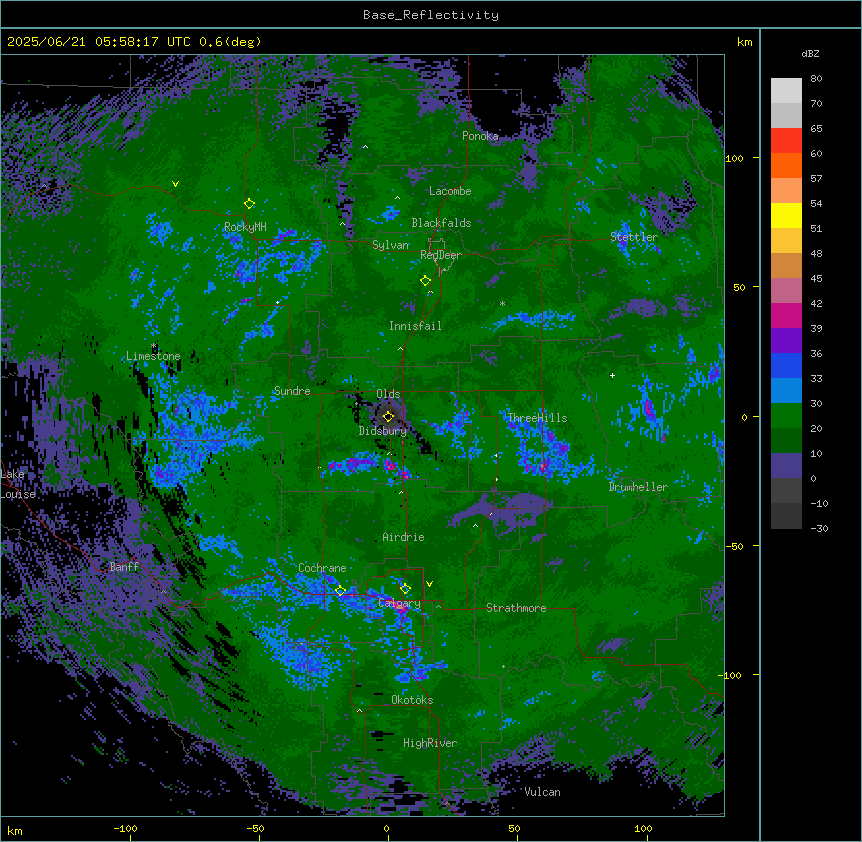This screenshot has width=862, height=842.
Task: Click the radar site marker between Olds and Didsbury
Action: [x=388, y=417]
